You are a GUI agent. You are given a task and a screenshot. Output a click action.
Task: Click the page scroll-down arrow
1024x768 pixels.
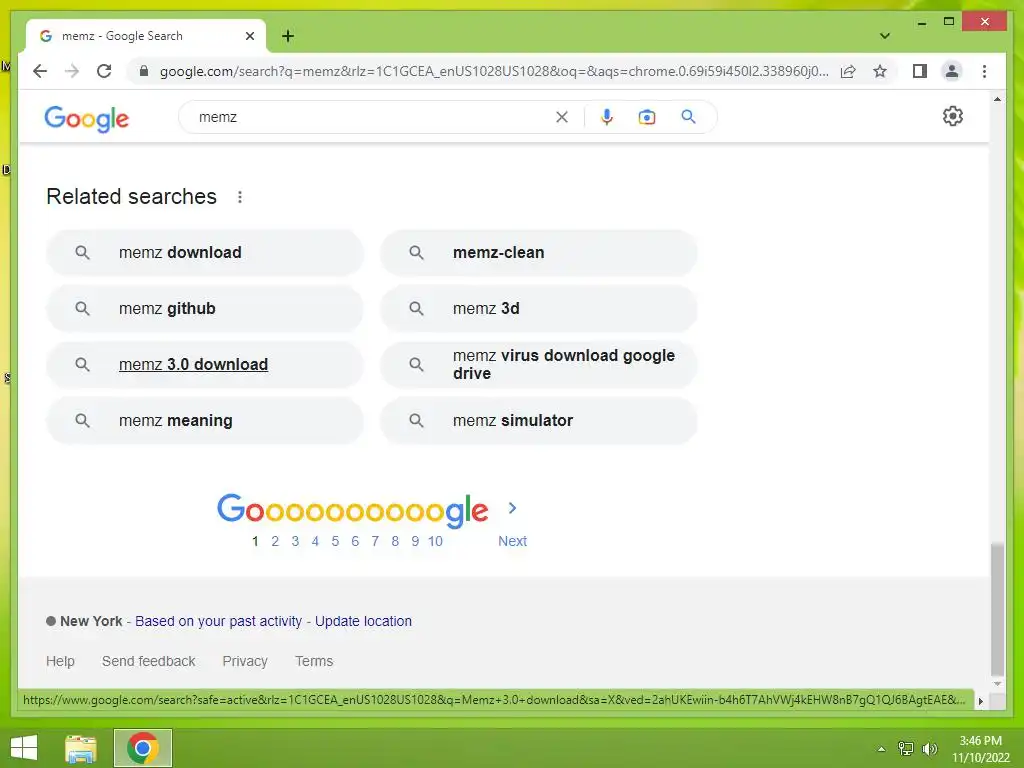997,684
